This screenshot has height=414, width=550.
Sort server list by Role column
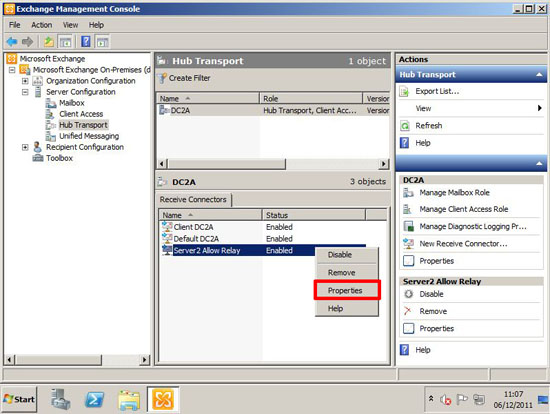click(311, 99)
